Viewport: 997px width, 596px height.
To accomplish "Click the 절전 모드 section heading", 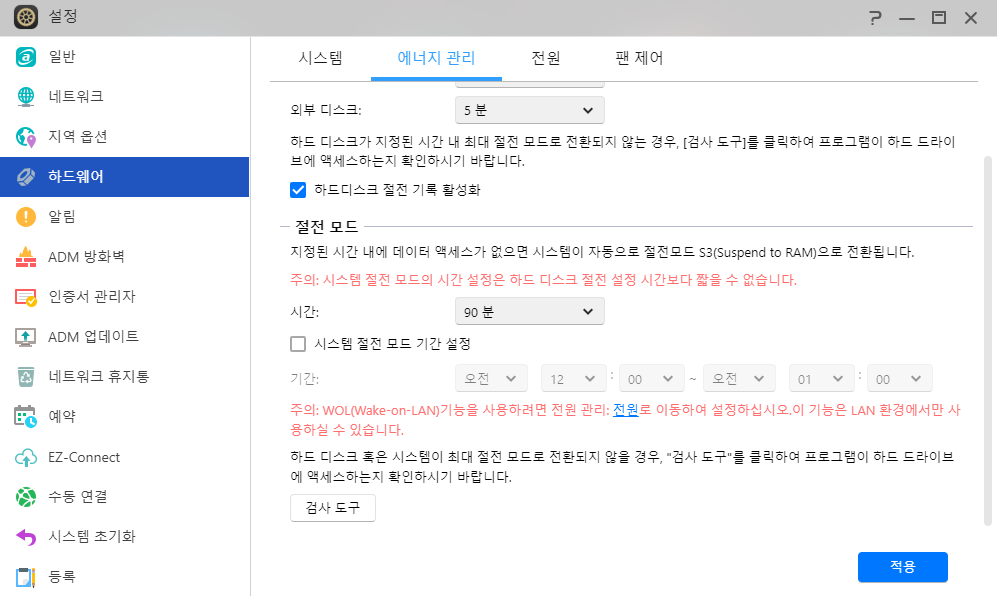I will (326, 226).
